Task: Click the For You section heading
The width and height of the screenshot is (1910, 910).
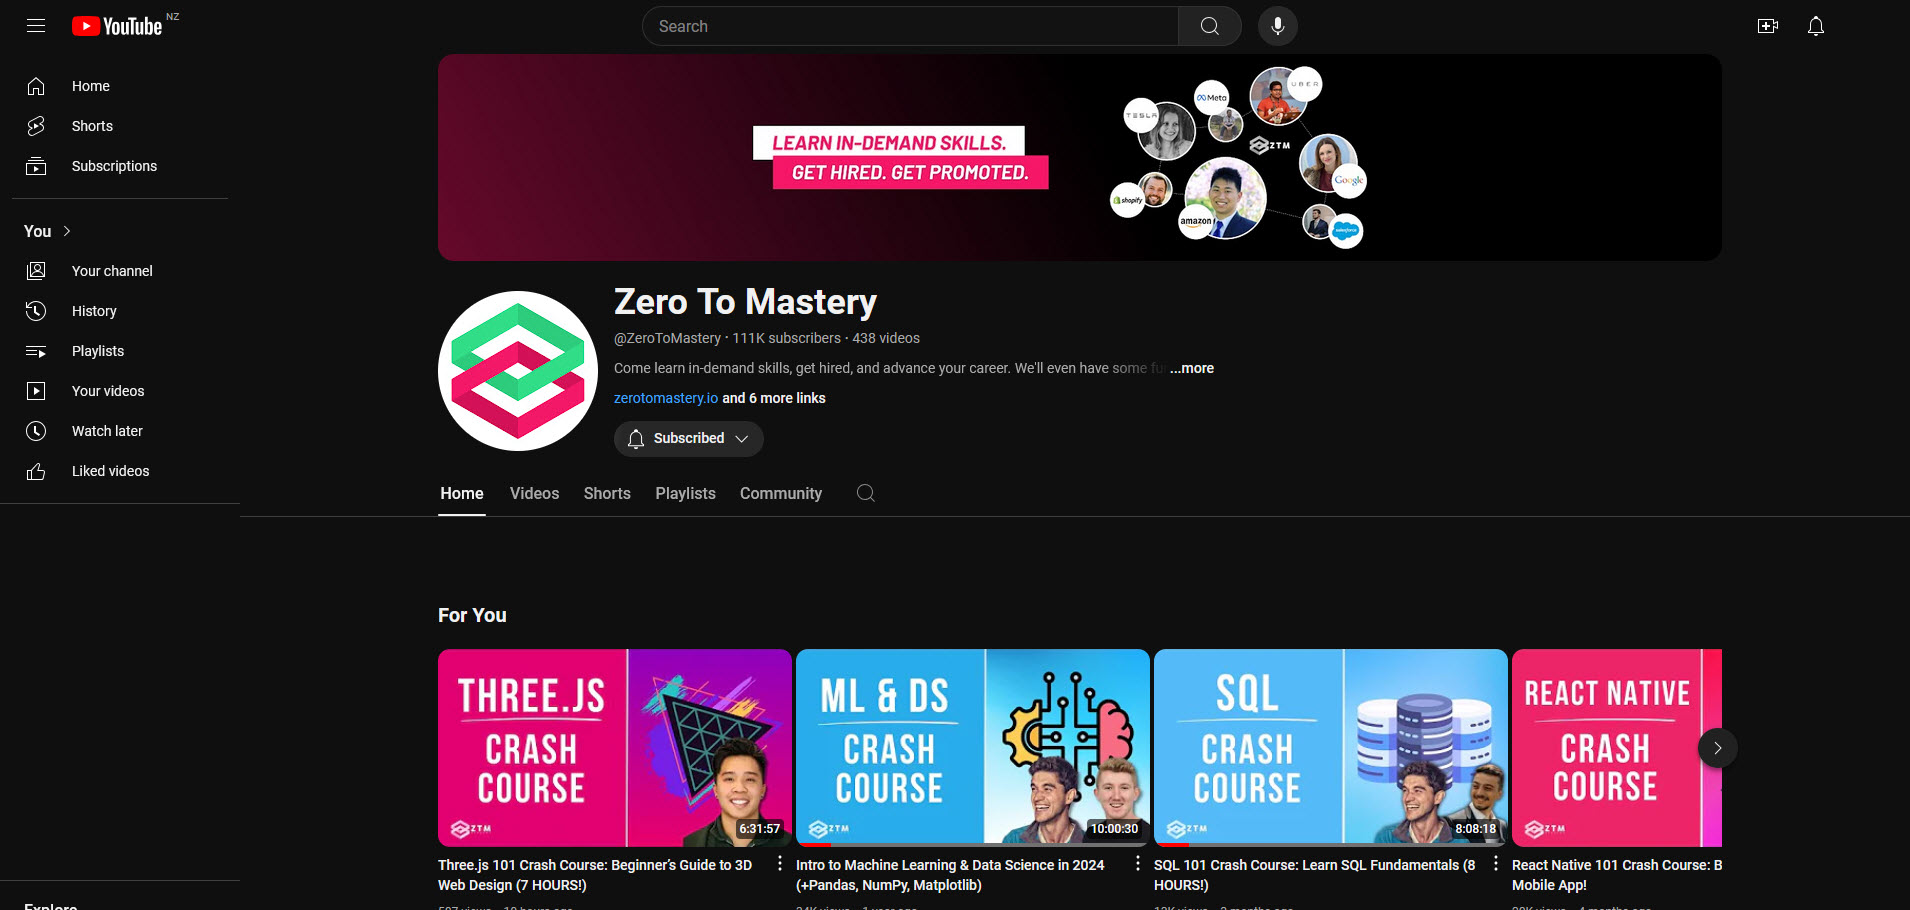Action: (x=472, y=615)
